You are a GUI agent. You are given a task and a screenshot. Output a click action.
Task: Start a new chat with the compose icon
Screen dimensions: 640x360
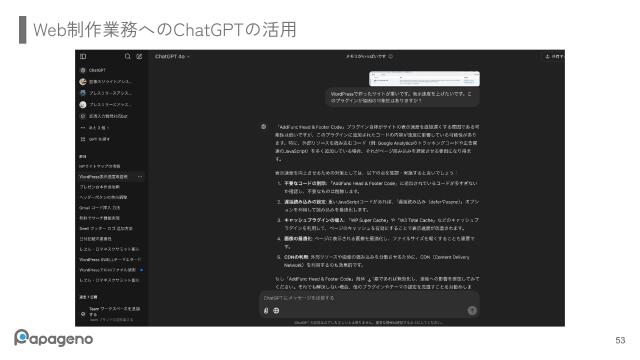(x=140, y=56)
